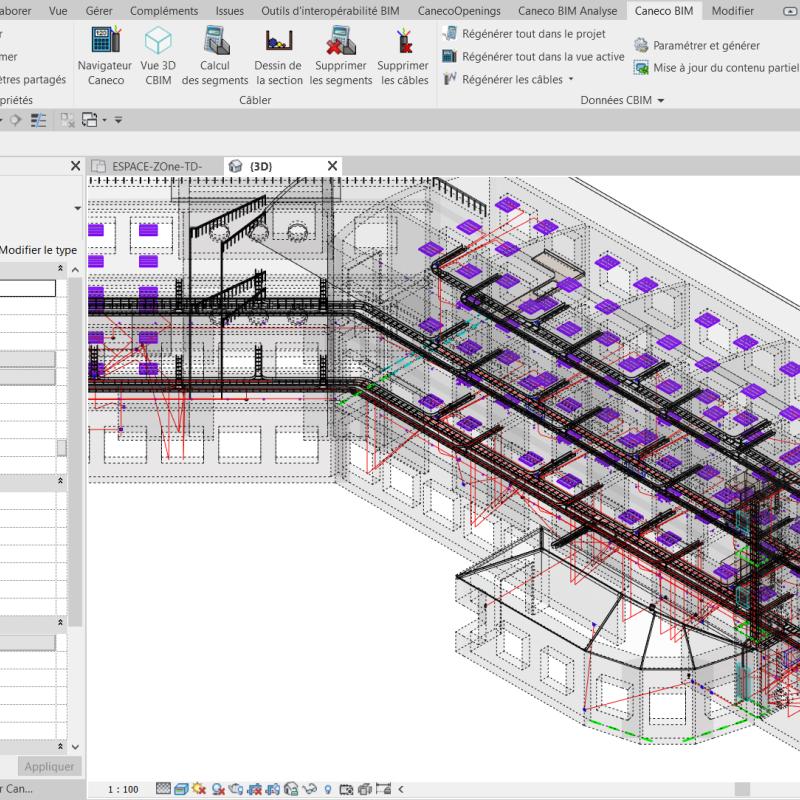Toggle sun path off icon
This screenshot has height=800, width=800.
[x=199, y=789]
